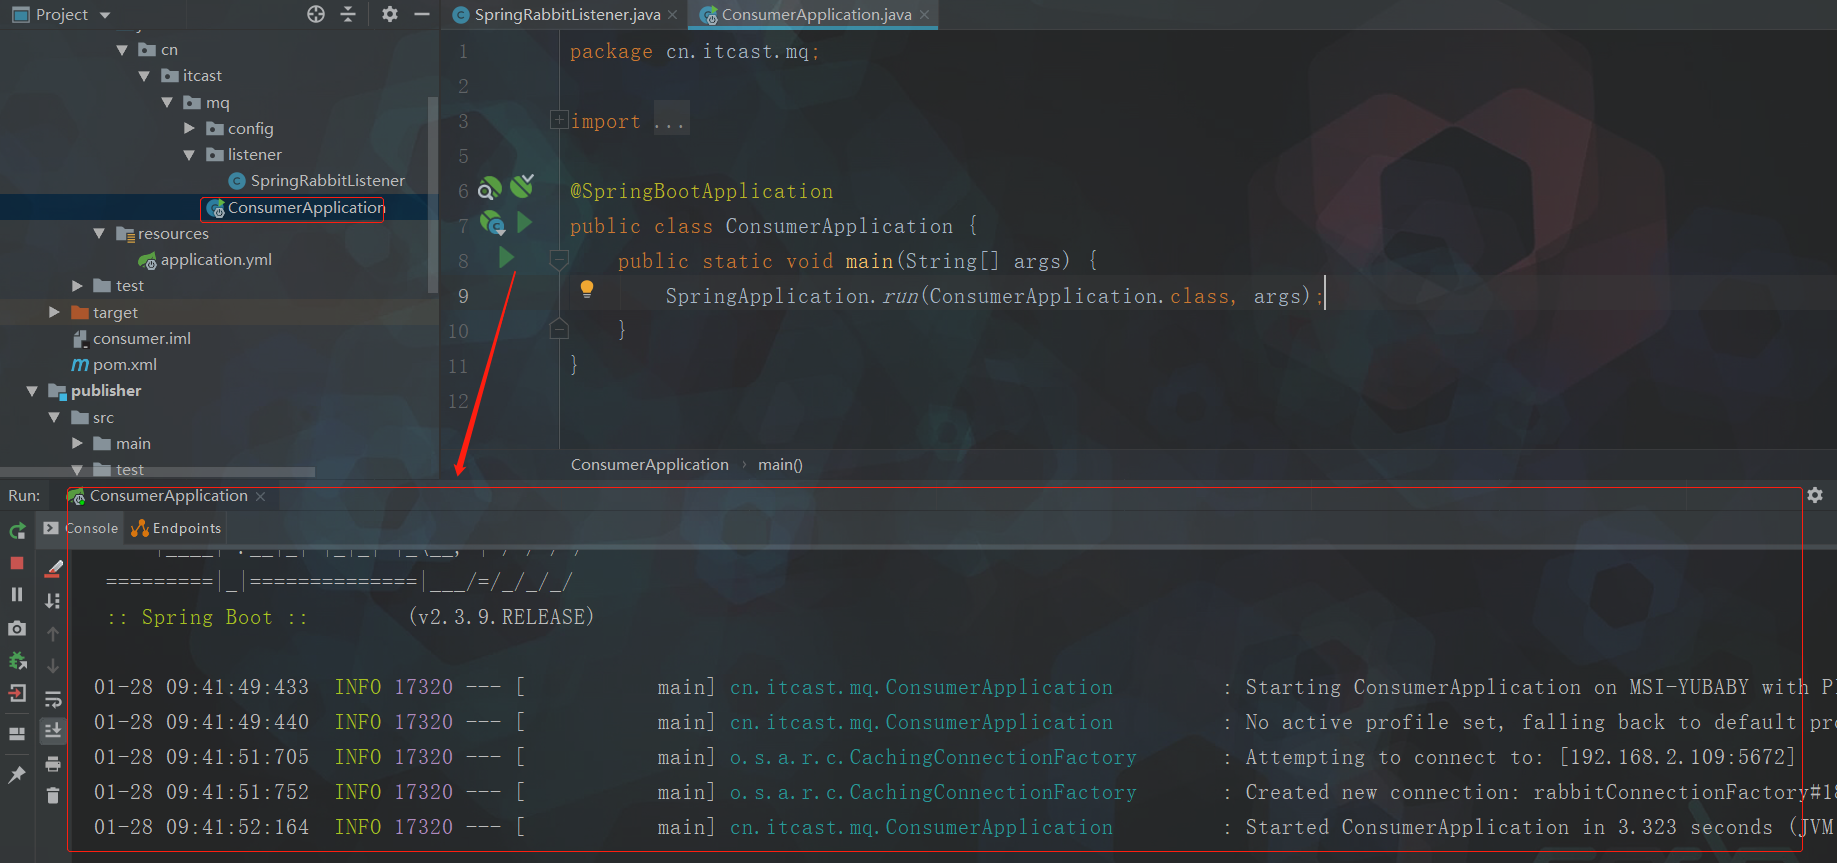Click the sort lines icon in console toolbar

[53, 601]
